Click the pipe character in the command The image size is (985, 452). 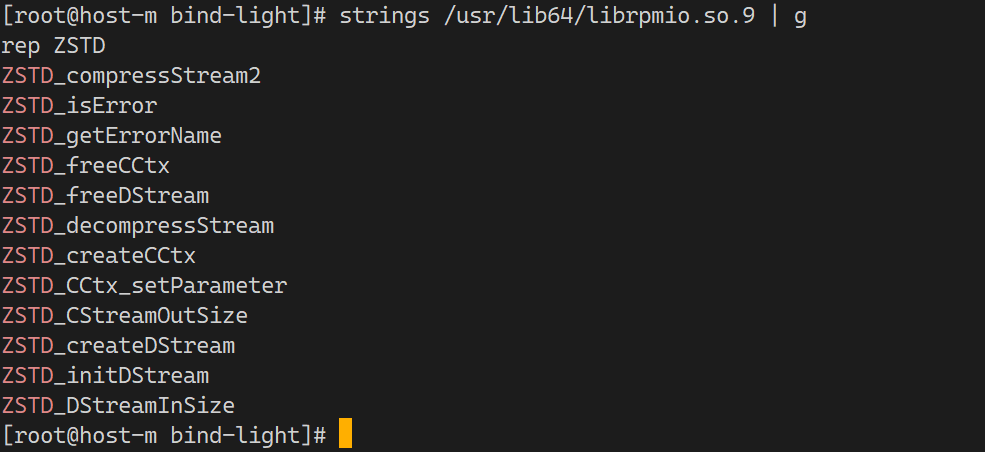(774, 16)
